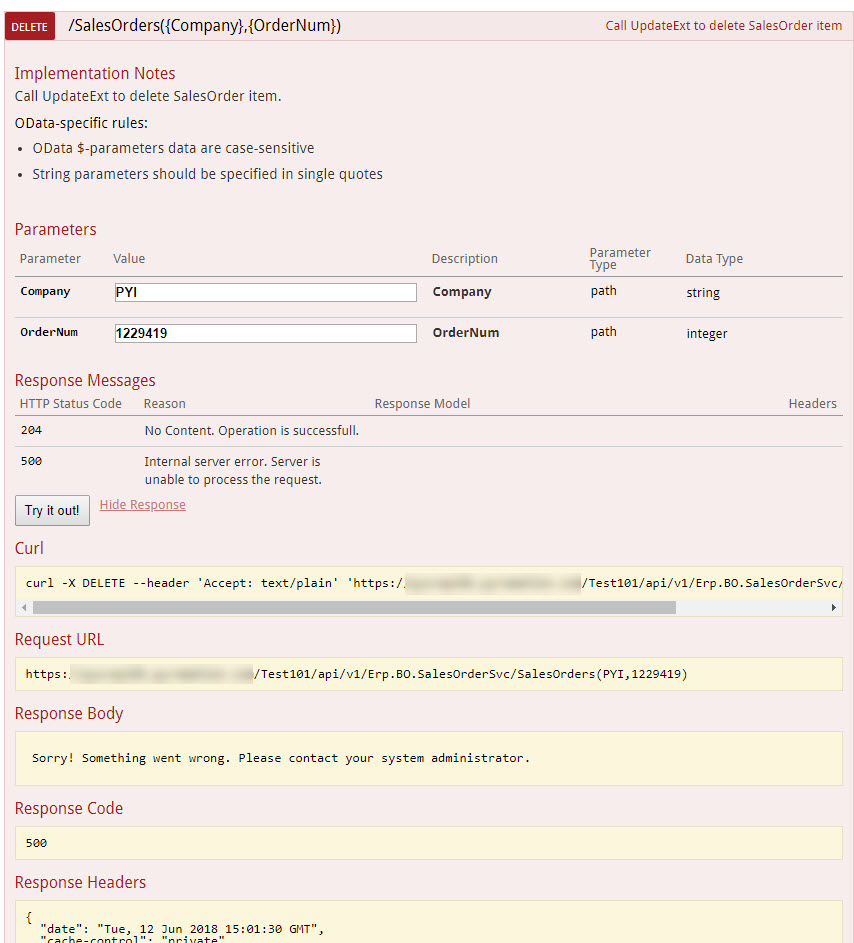This screenshot has width=854, height=943.
Task: Click the Curl section heading
Action: pos(29,548)
